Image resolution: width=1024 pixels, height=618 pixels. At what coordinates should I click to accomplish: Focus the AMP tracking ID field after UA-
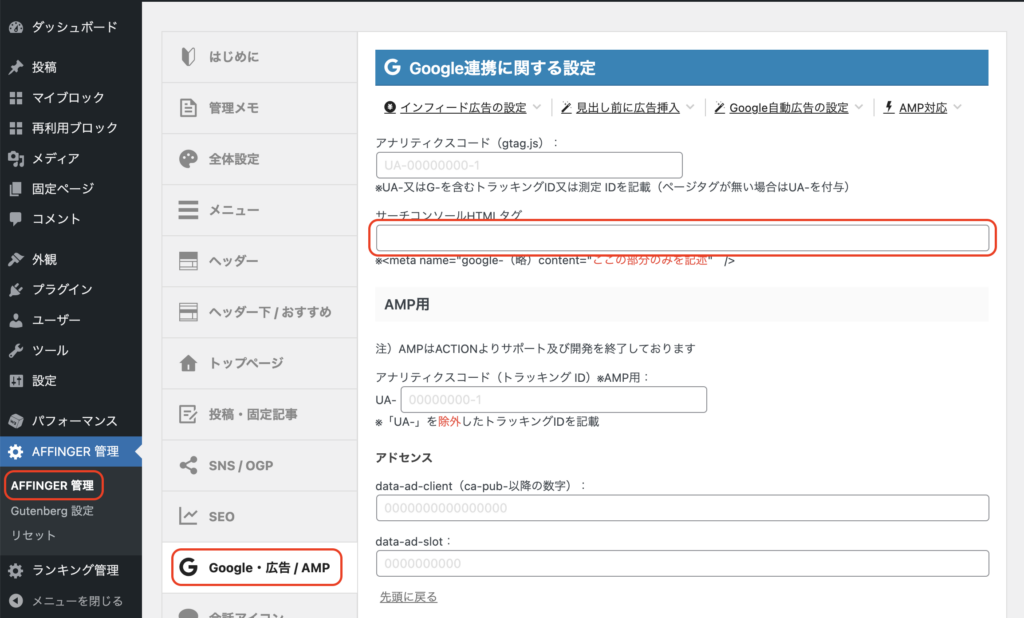(554, 400)
